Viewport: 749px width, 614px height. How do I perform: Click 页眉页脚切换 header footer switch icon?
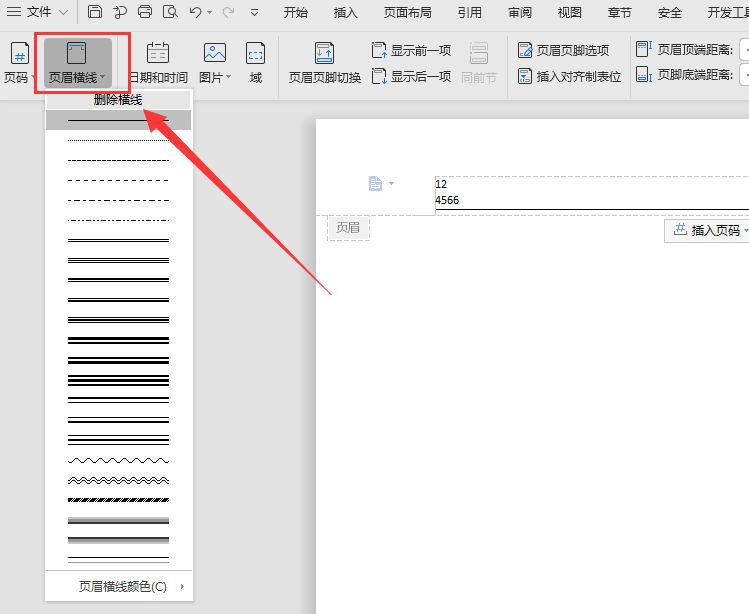click(325, 62)
